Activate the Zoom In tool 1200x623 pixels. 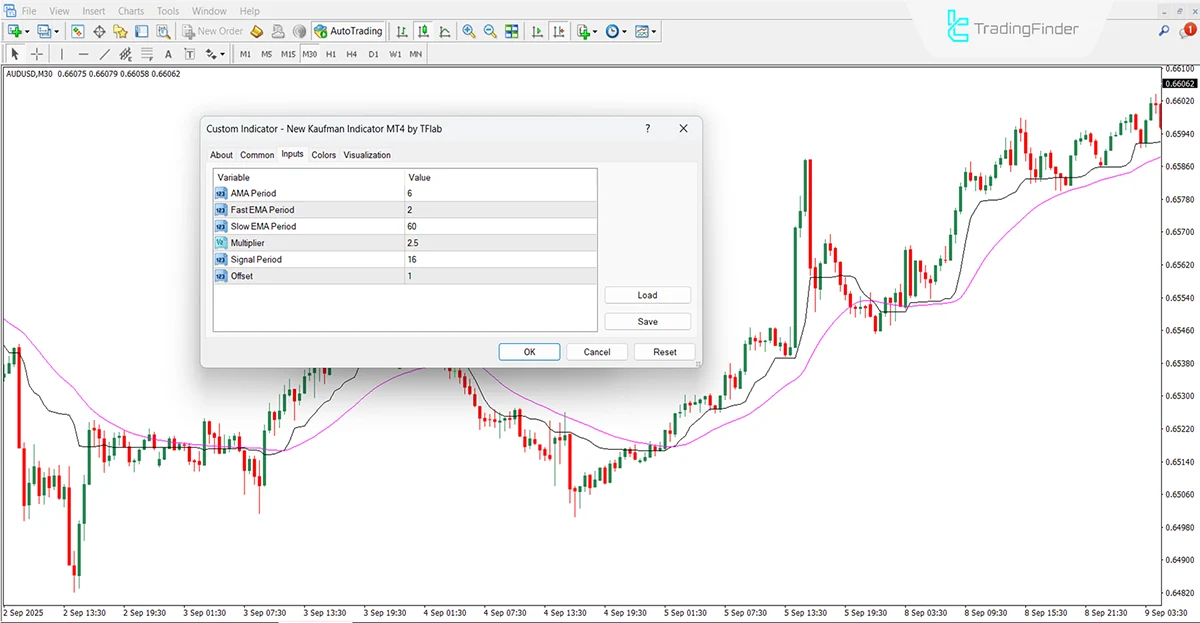[469, 31]
